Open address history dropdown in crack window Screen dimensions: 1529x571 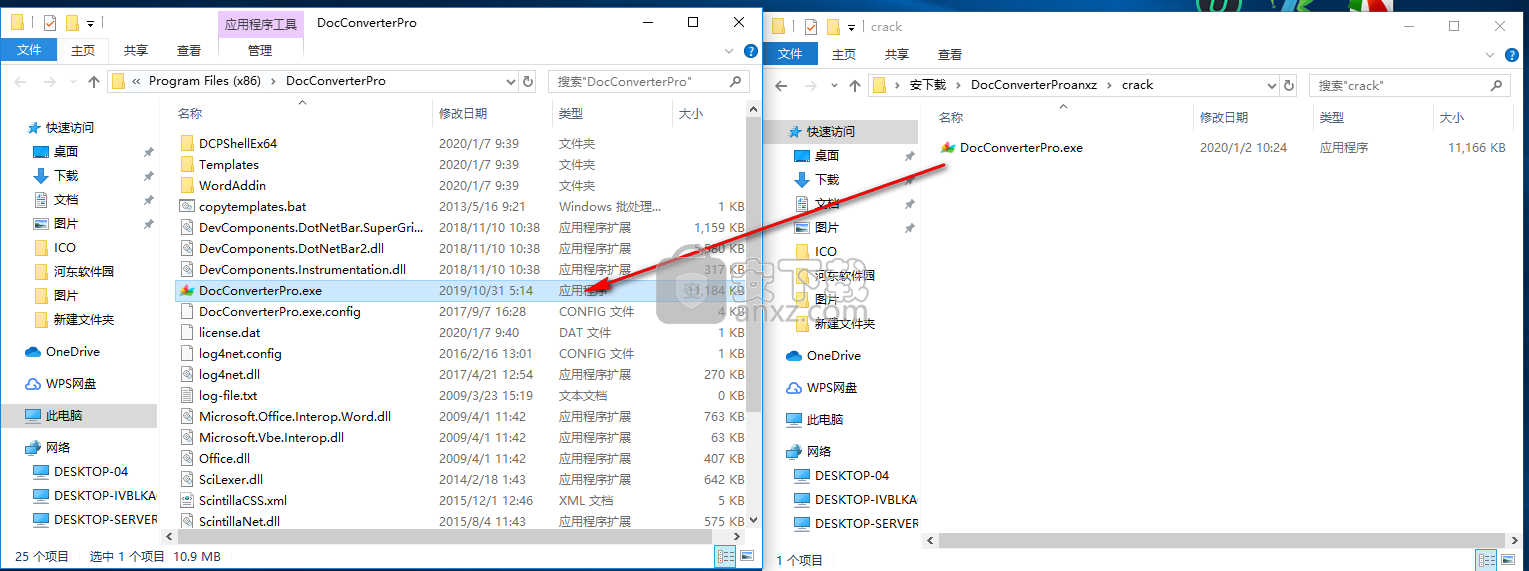pyautogui.click(x=1273, y=85)
